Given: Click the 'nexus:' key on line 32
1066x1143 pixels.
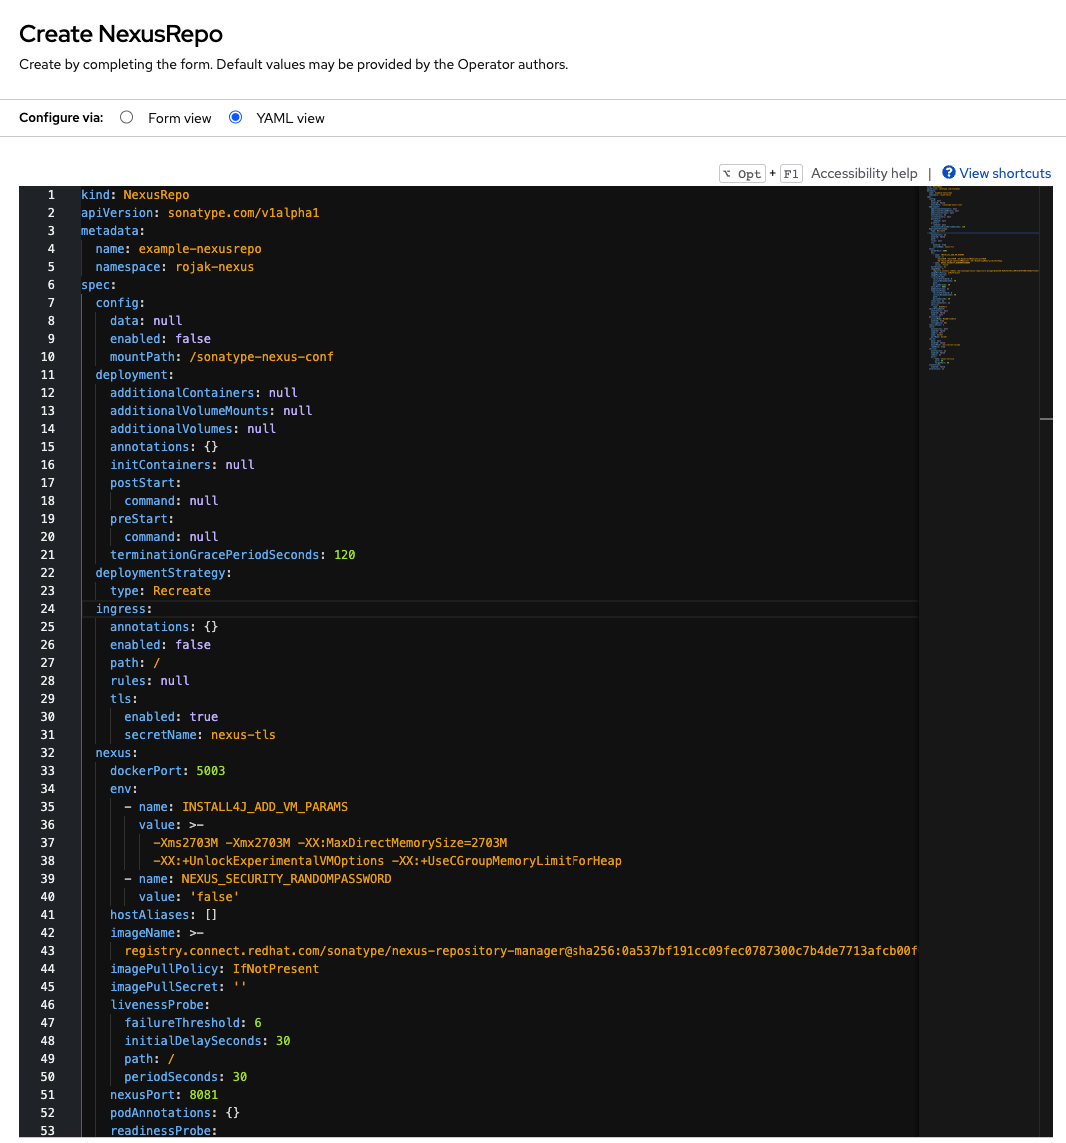Looking at the screenshot, I should click(x=117, y=753).
